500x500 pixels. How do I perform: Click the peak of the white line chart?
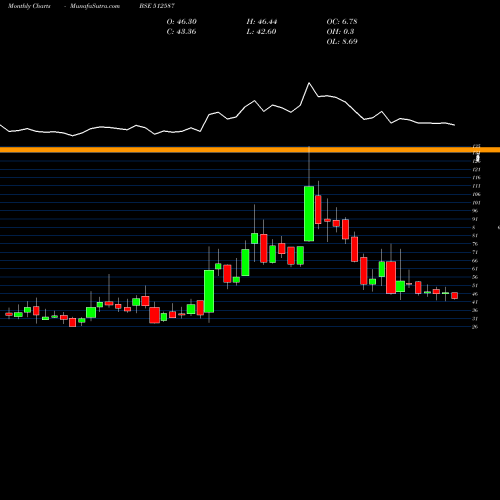pos(309,83)
